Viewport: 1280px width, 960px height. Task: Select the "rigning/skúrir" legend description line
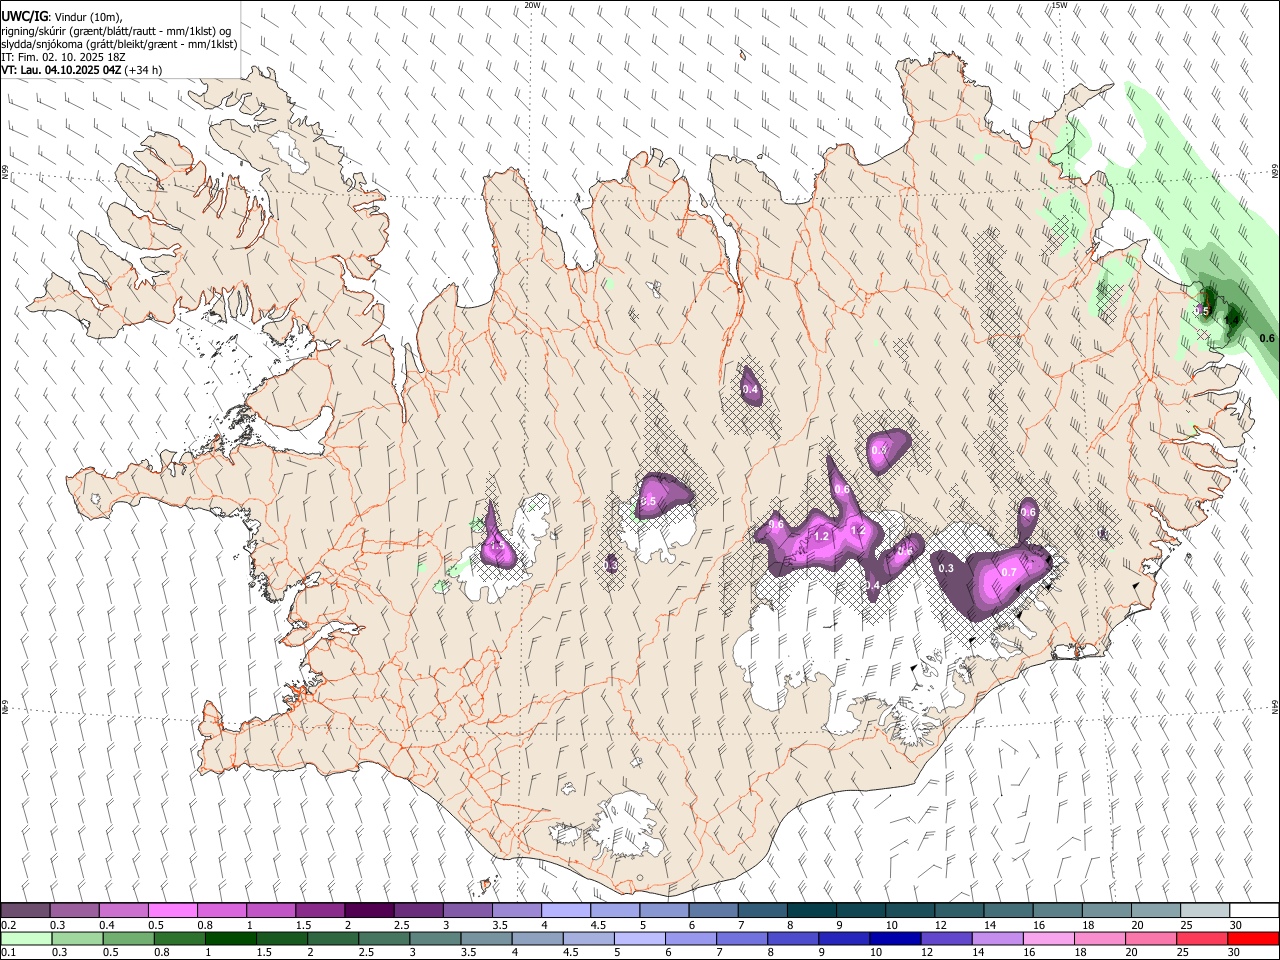click(x=117, y=31)
